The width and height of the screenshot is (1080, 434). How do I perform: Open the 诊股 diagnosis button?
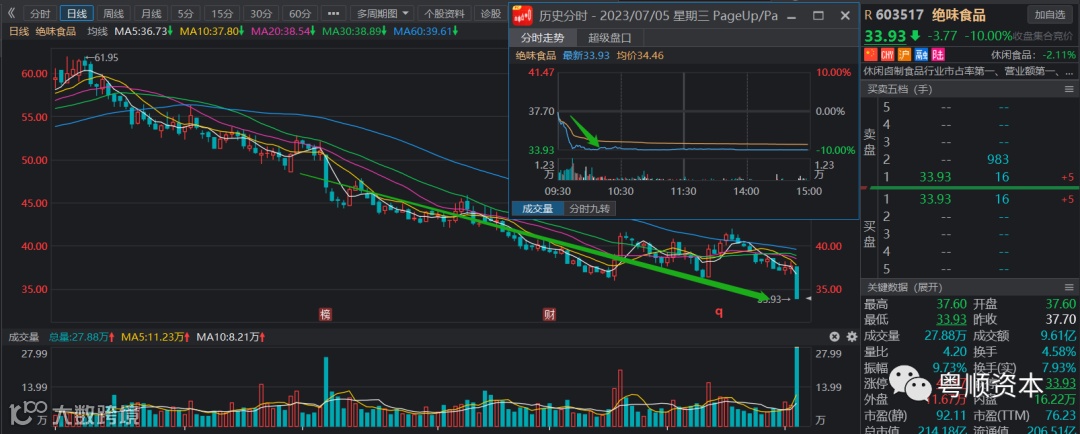pyautogui.click(x=491, y=13)
